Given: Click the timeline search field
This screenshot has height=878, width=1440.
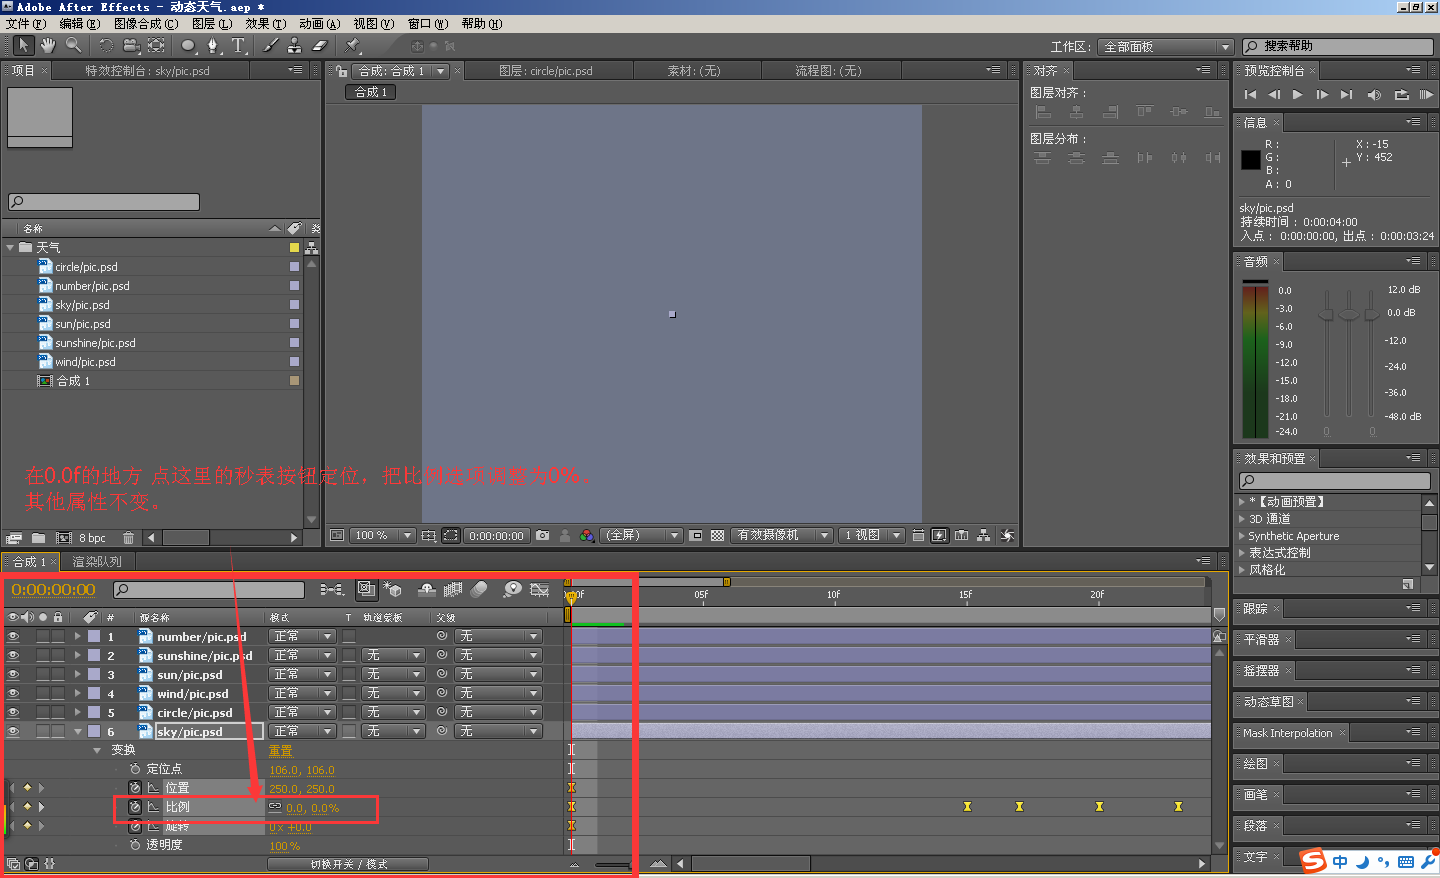Looking at the screenshot, I should click(x=208, y=590).
